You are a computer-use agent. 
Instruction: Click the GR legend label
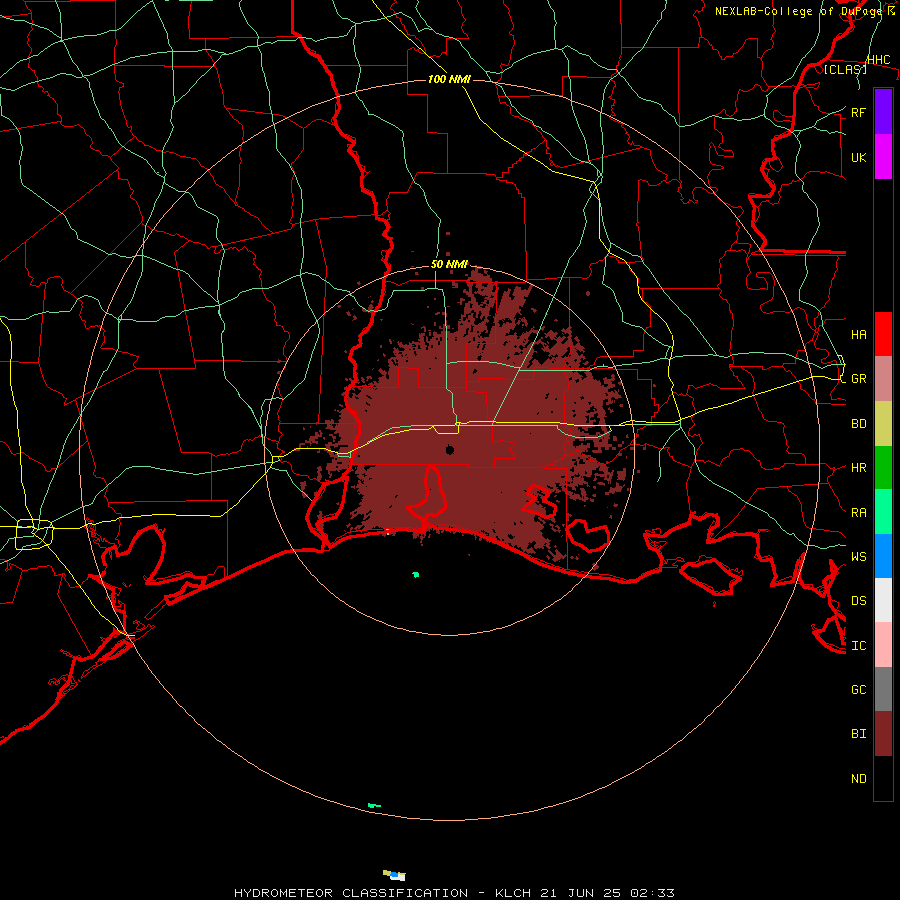pos(858,379)
